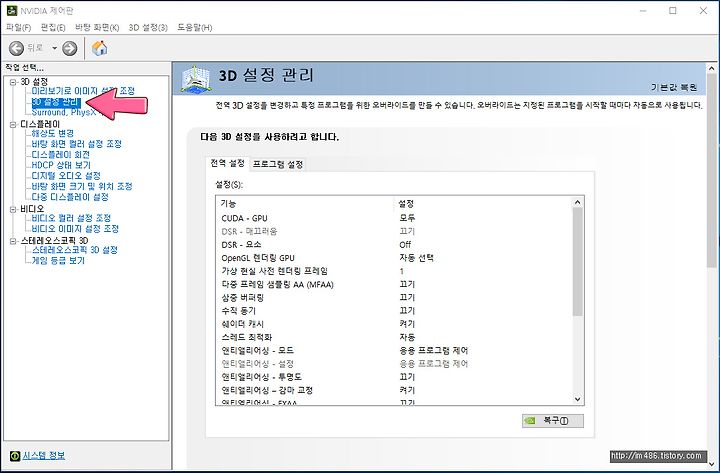
Task: Open 3D 설정(3) menu
Action: (148, 28)
